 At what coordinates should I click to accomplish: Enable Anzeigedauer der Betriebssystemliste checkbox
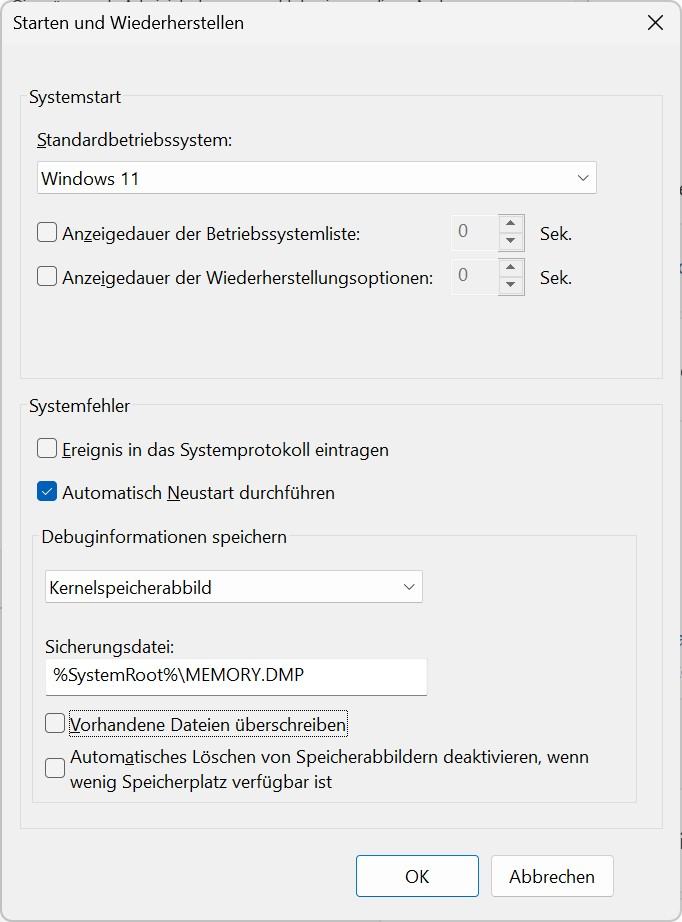pyautogui.click(x=47, y=233)
